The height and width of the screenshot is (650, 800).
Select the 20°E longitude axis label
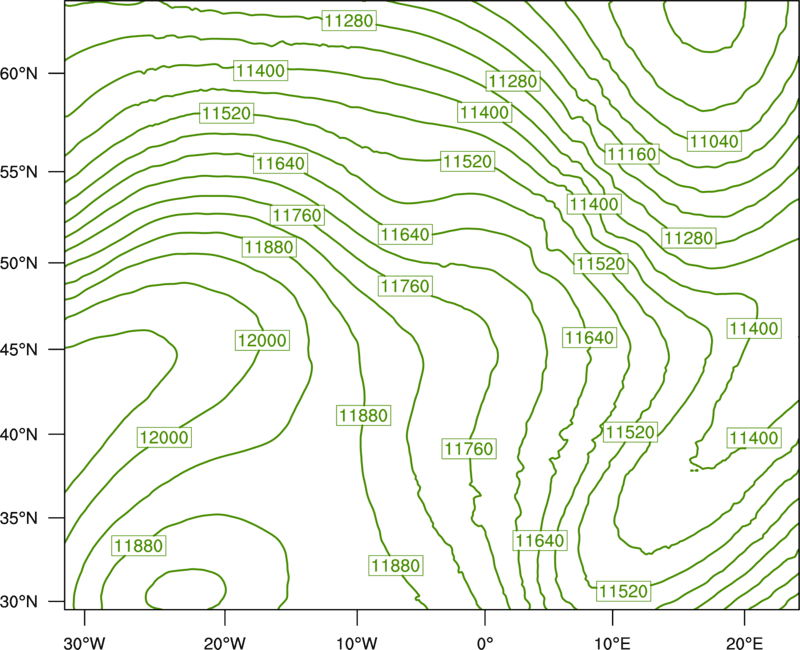pos(744,643)
